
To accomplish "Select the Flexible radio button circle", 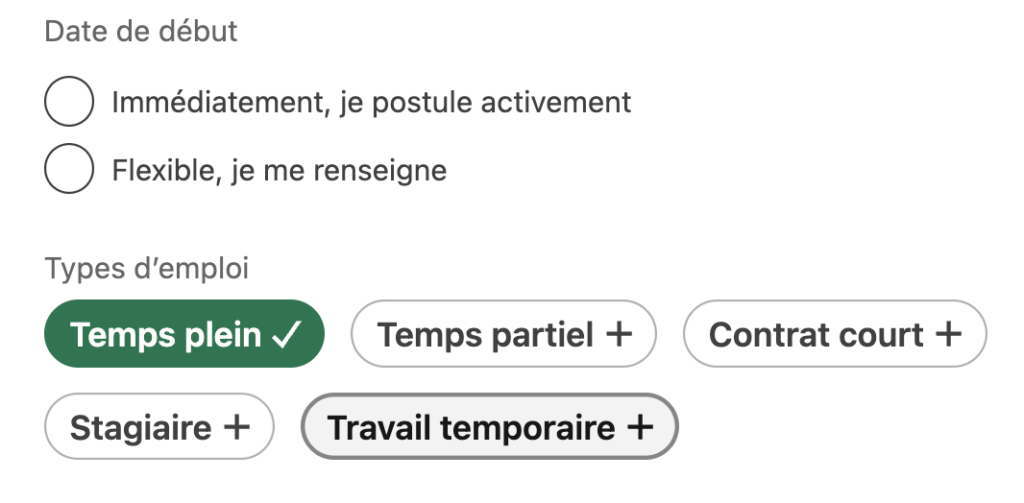I will pyautogui.click(x=69, y=170).
